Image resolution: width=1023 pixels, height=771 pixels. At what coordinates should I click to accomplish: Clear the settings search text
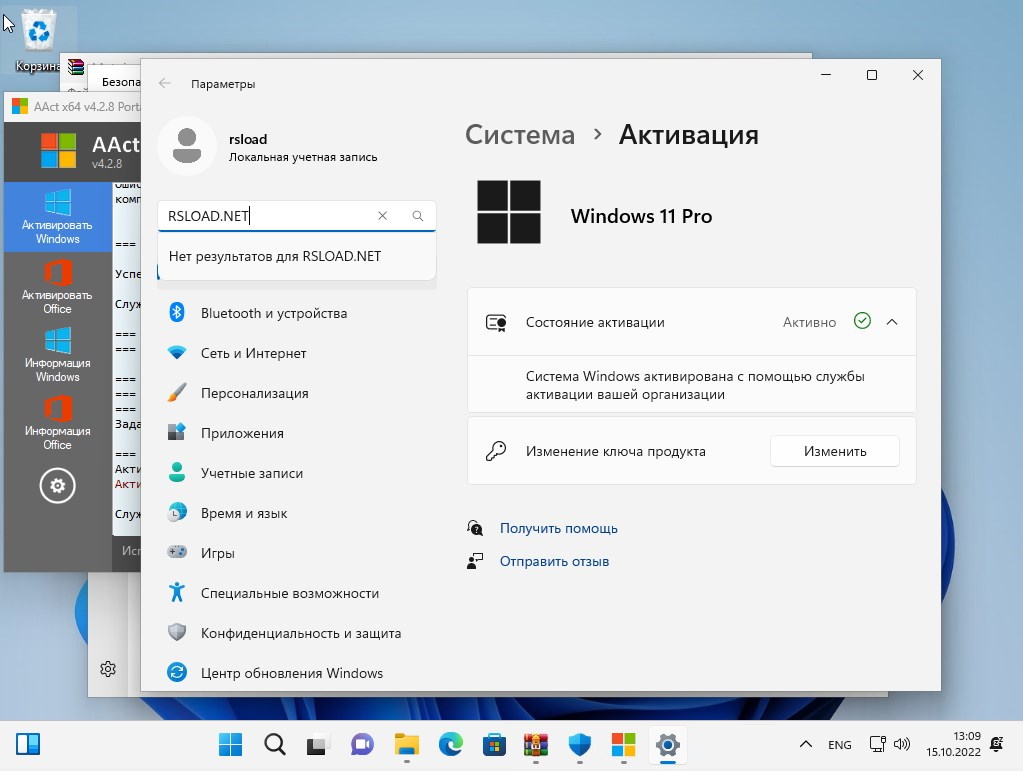(x=382, y=216)
